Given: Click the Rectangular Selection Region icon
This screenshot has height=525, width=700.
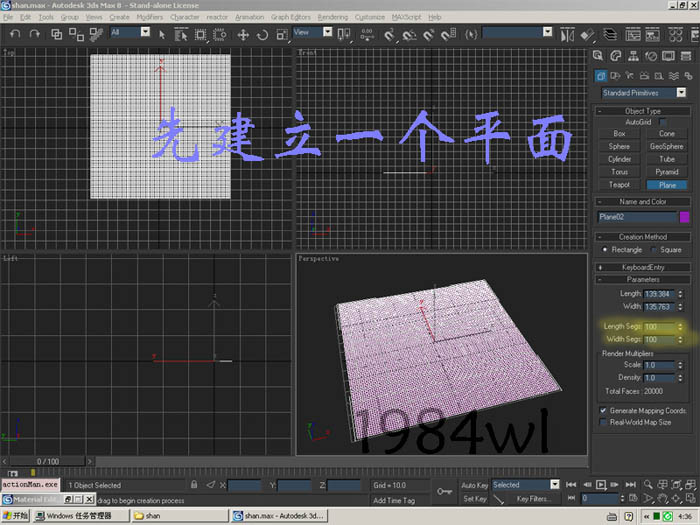Looking at the screenshot, I should point(200,34).
